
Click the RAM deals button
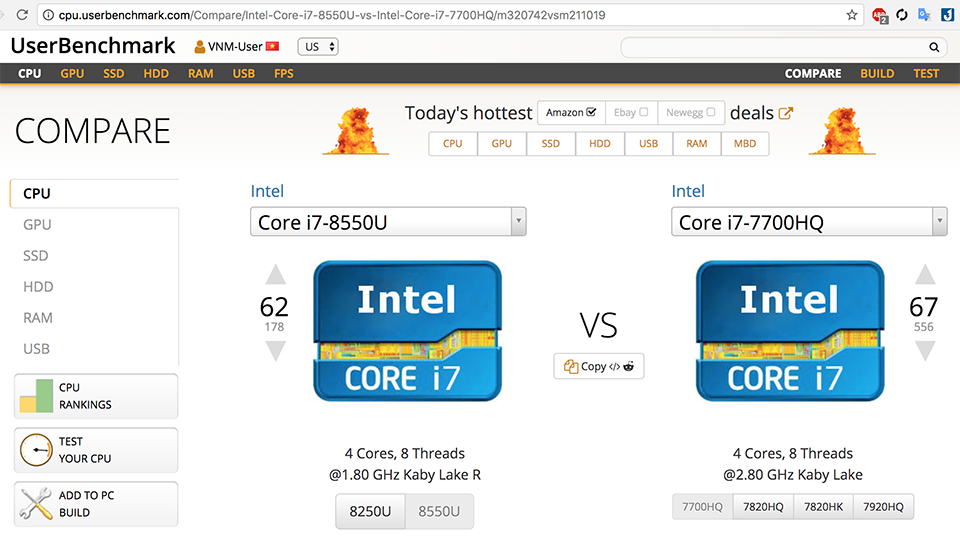click(697, 144)
